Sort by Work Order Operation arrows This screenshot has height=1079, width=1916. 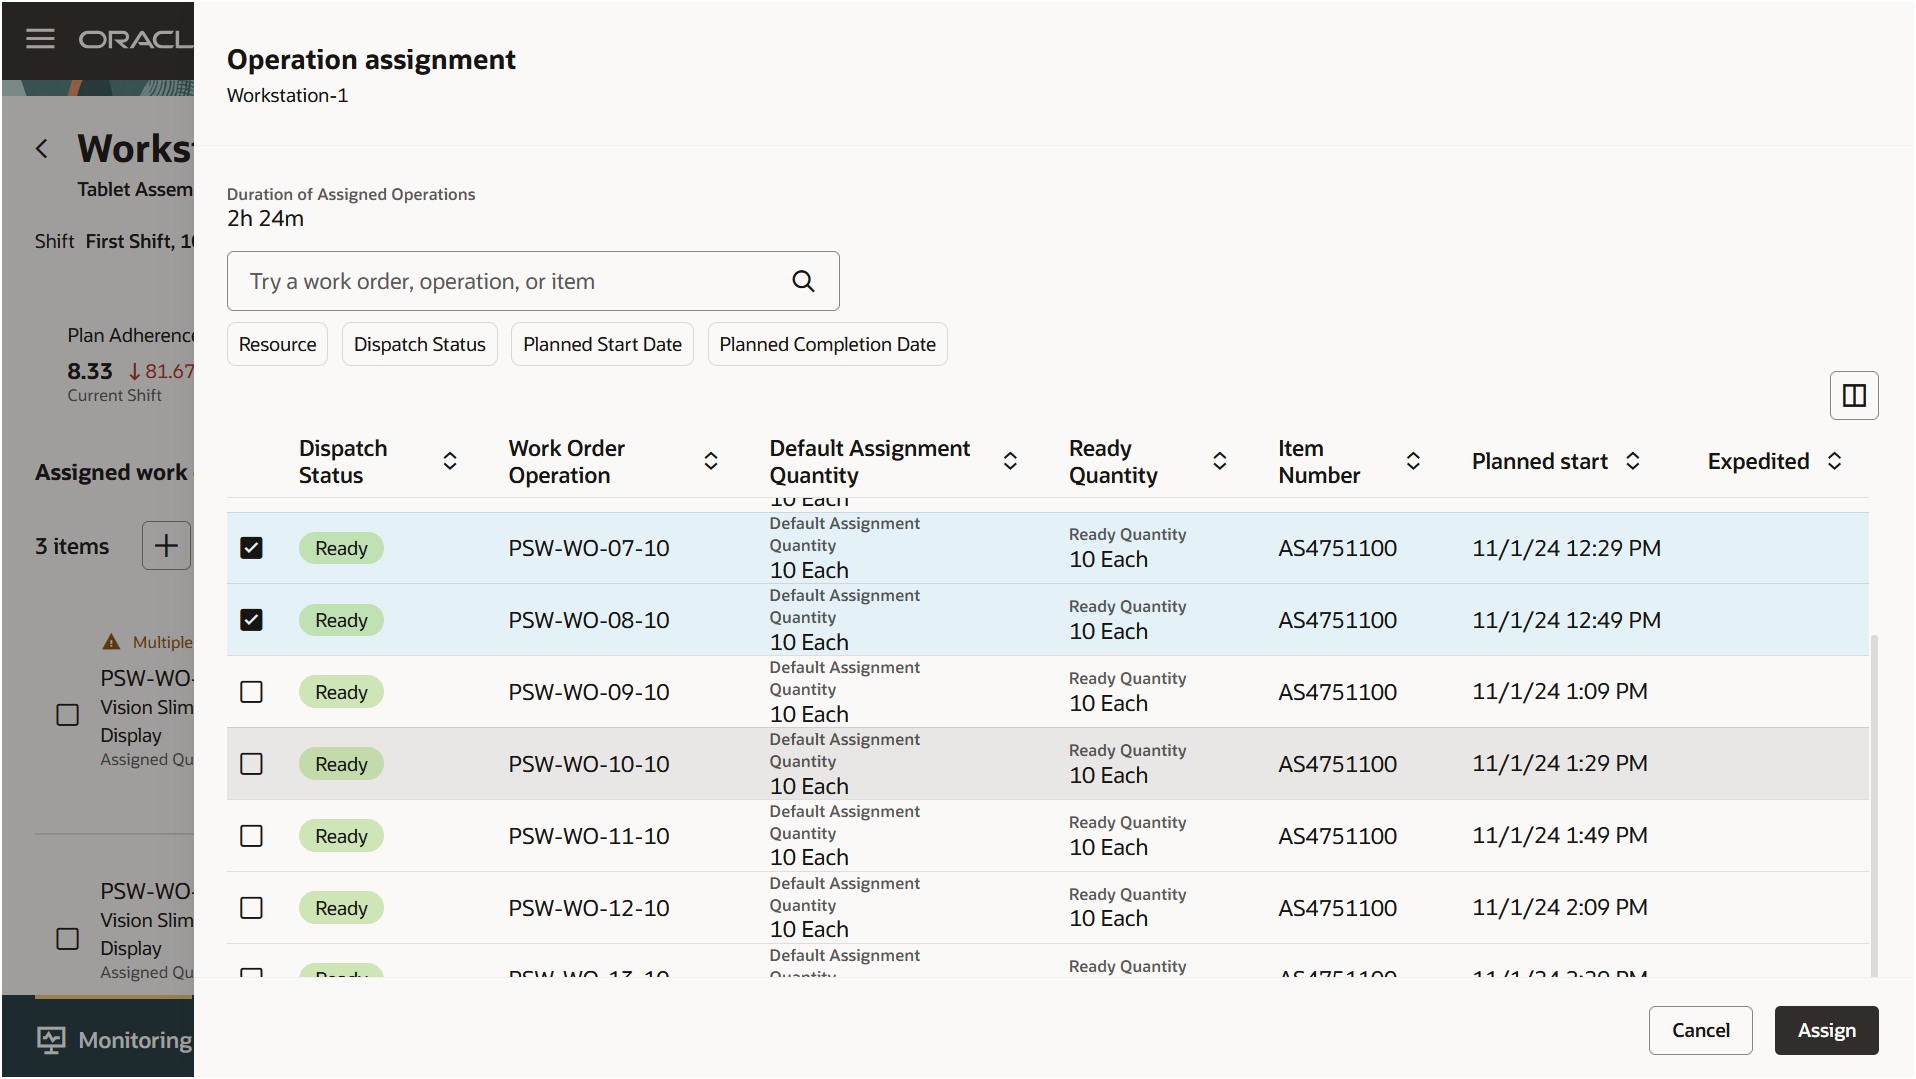(711, 461)
